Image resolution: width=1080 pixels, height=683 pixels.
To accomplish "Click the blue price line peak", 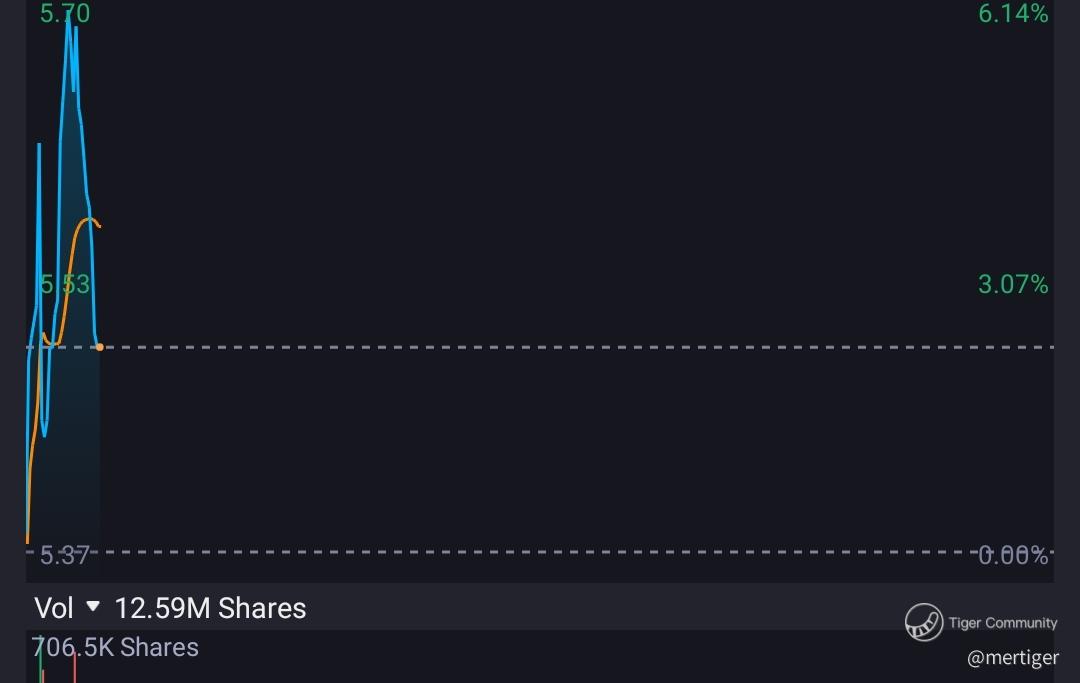I will (68, 21).
